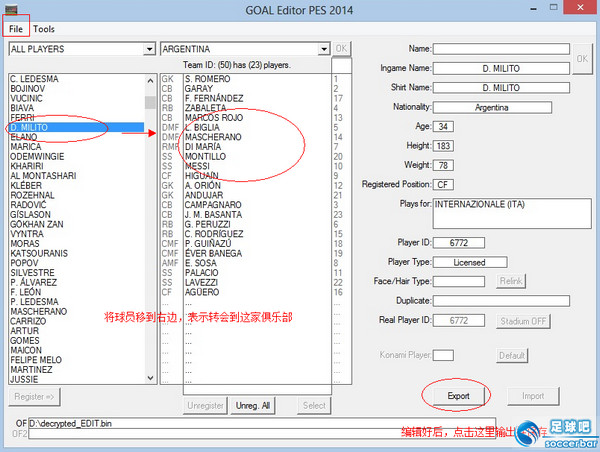Select LAVEZZI in Argentina squad
Viewport: 600px width, 452px height.
pos(257,282)
